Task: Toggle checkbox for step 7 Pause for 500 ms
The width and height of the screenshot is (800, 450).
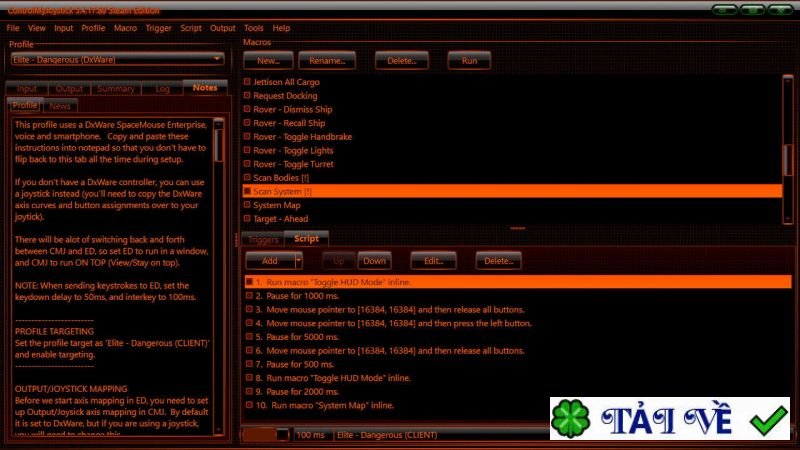Action: point(249,364)
